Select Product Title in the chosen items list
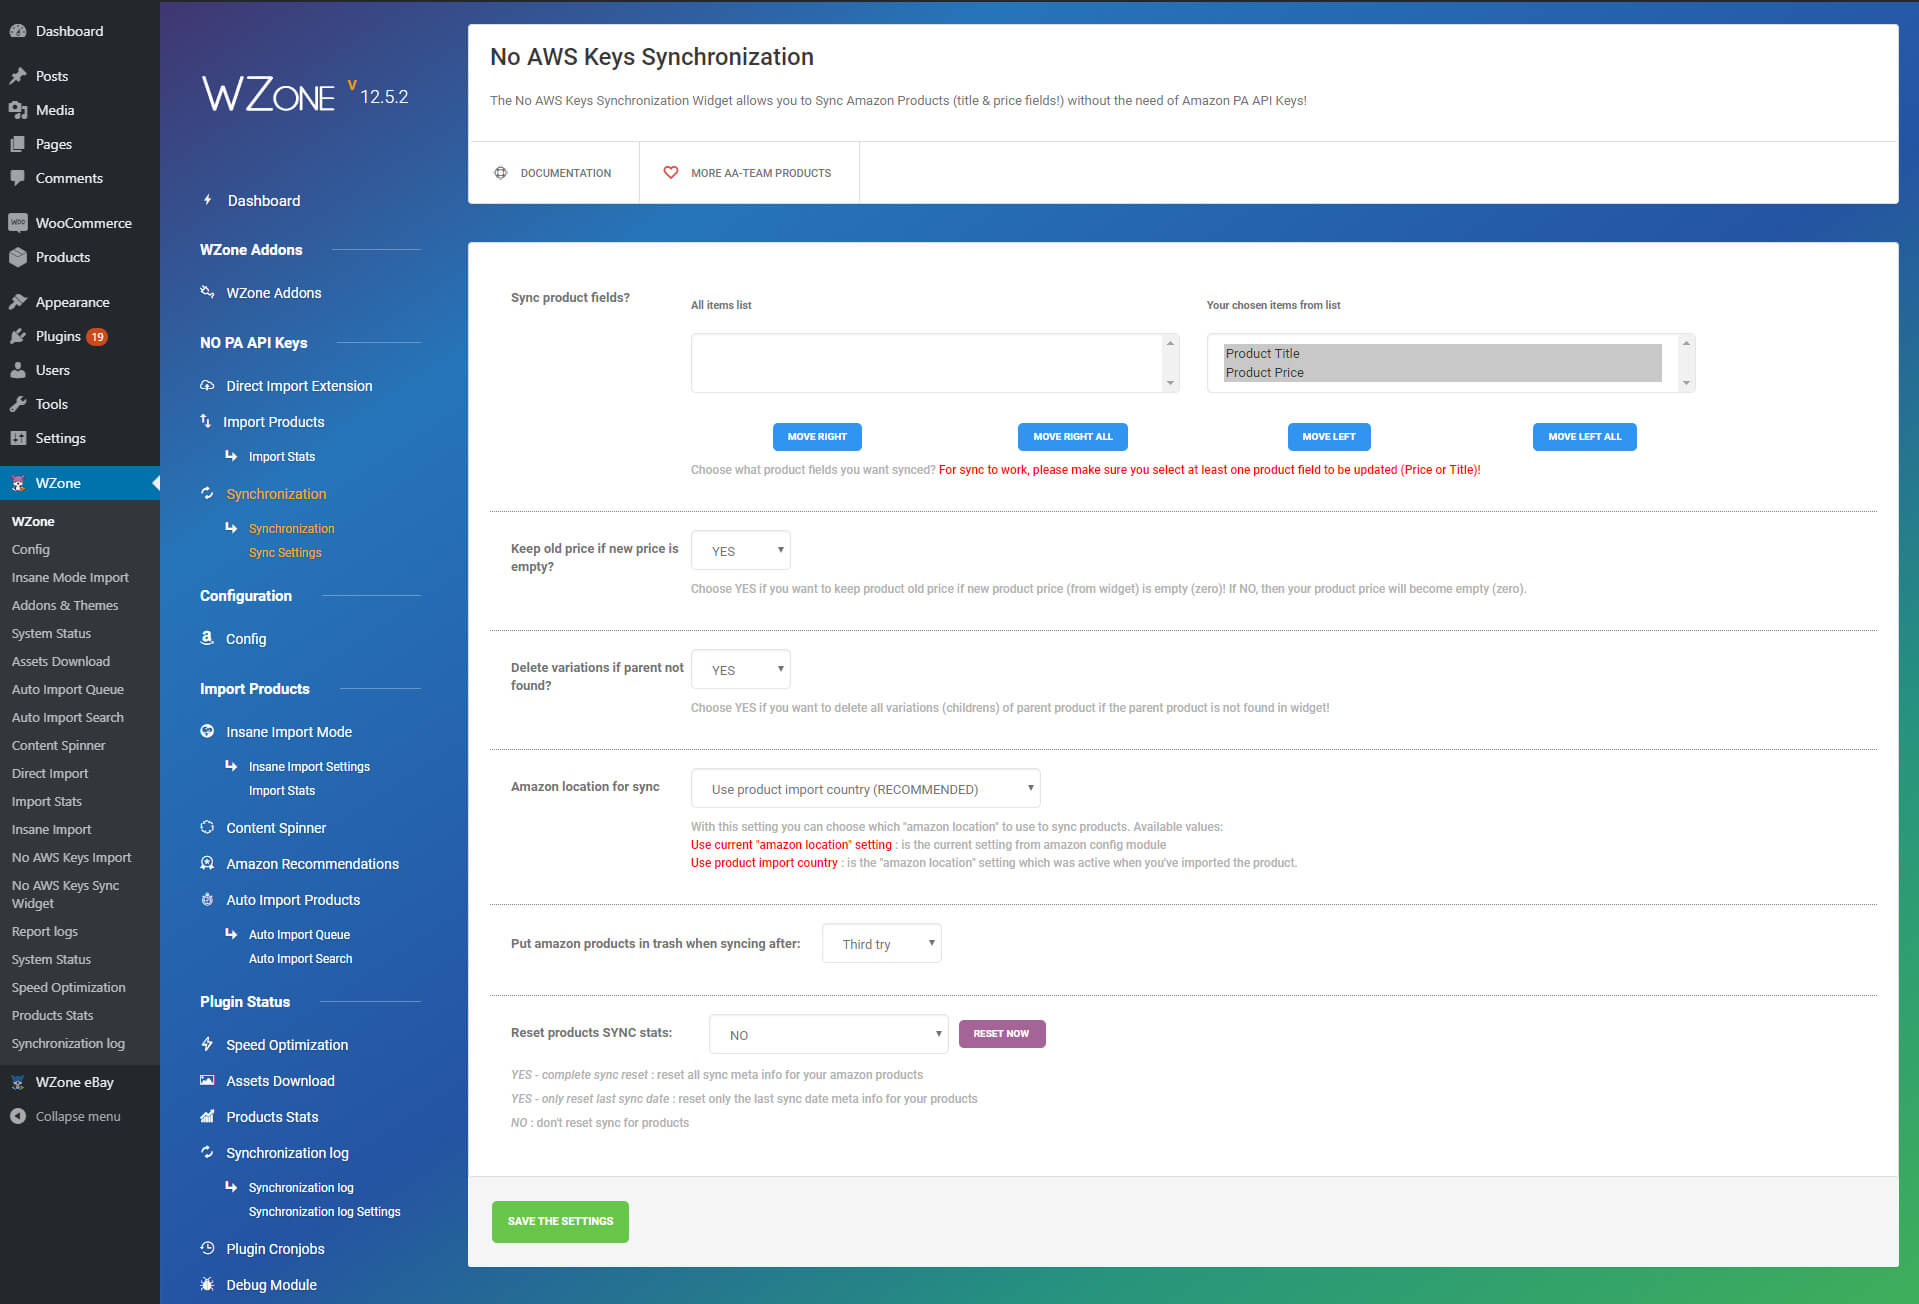The height and width of the screenshot is (1304, 1919). [1442, 353]
